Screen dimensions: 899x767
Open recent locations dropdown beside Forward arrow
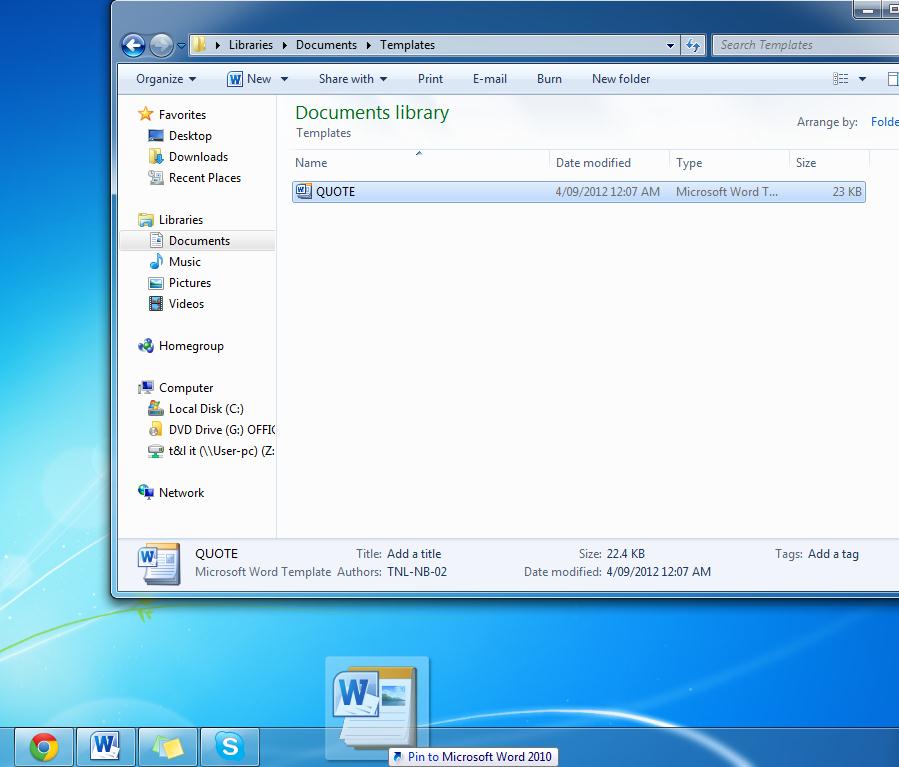pos(181,45)
